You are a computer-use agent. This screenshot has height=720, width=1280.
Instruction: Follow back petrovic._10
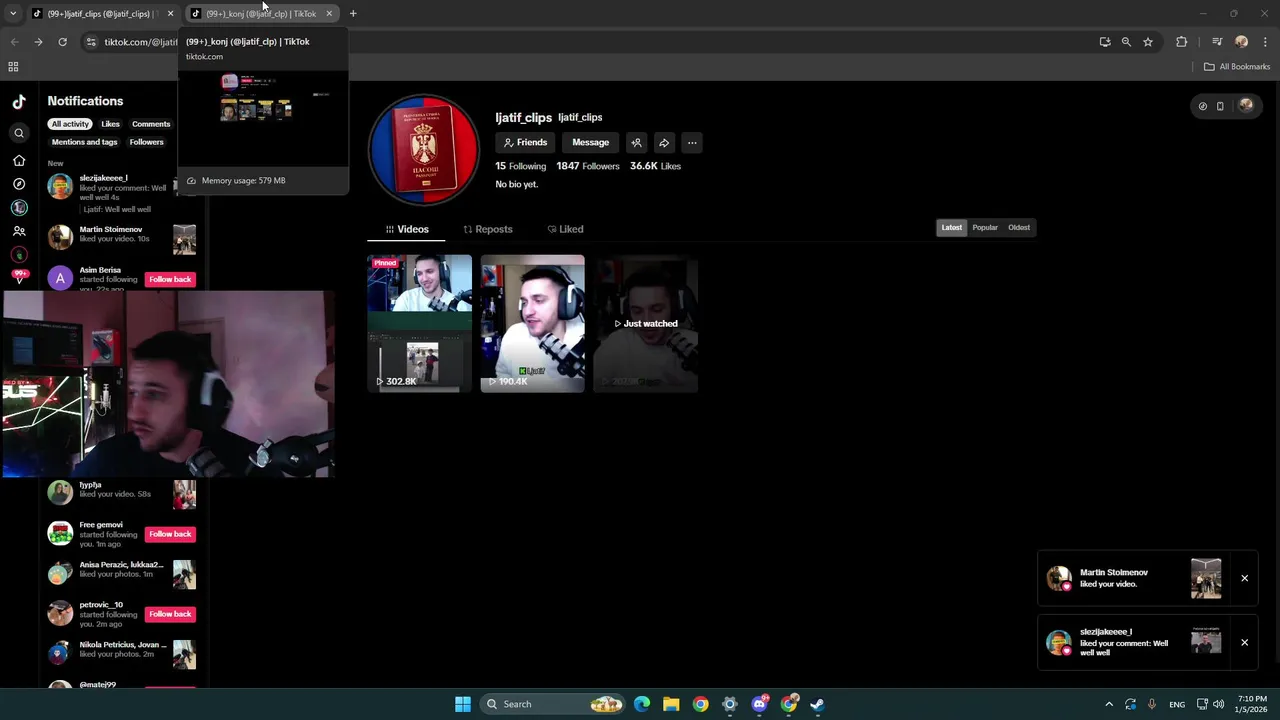170,614
